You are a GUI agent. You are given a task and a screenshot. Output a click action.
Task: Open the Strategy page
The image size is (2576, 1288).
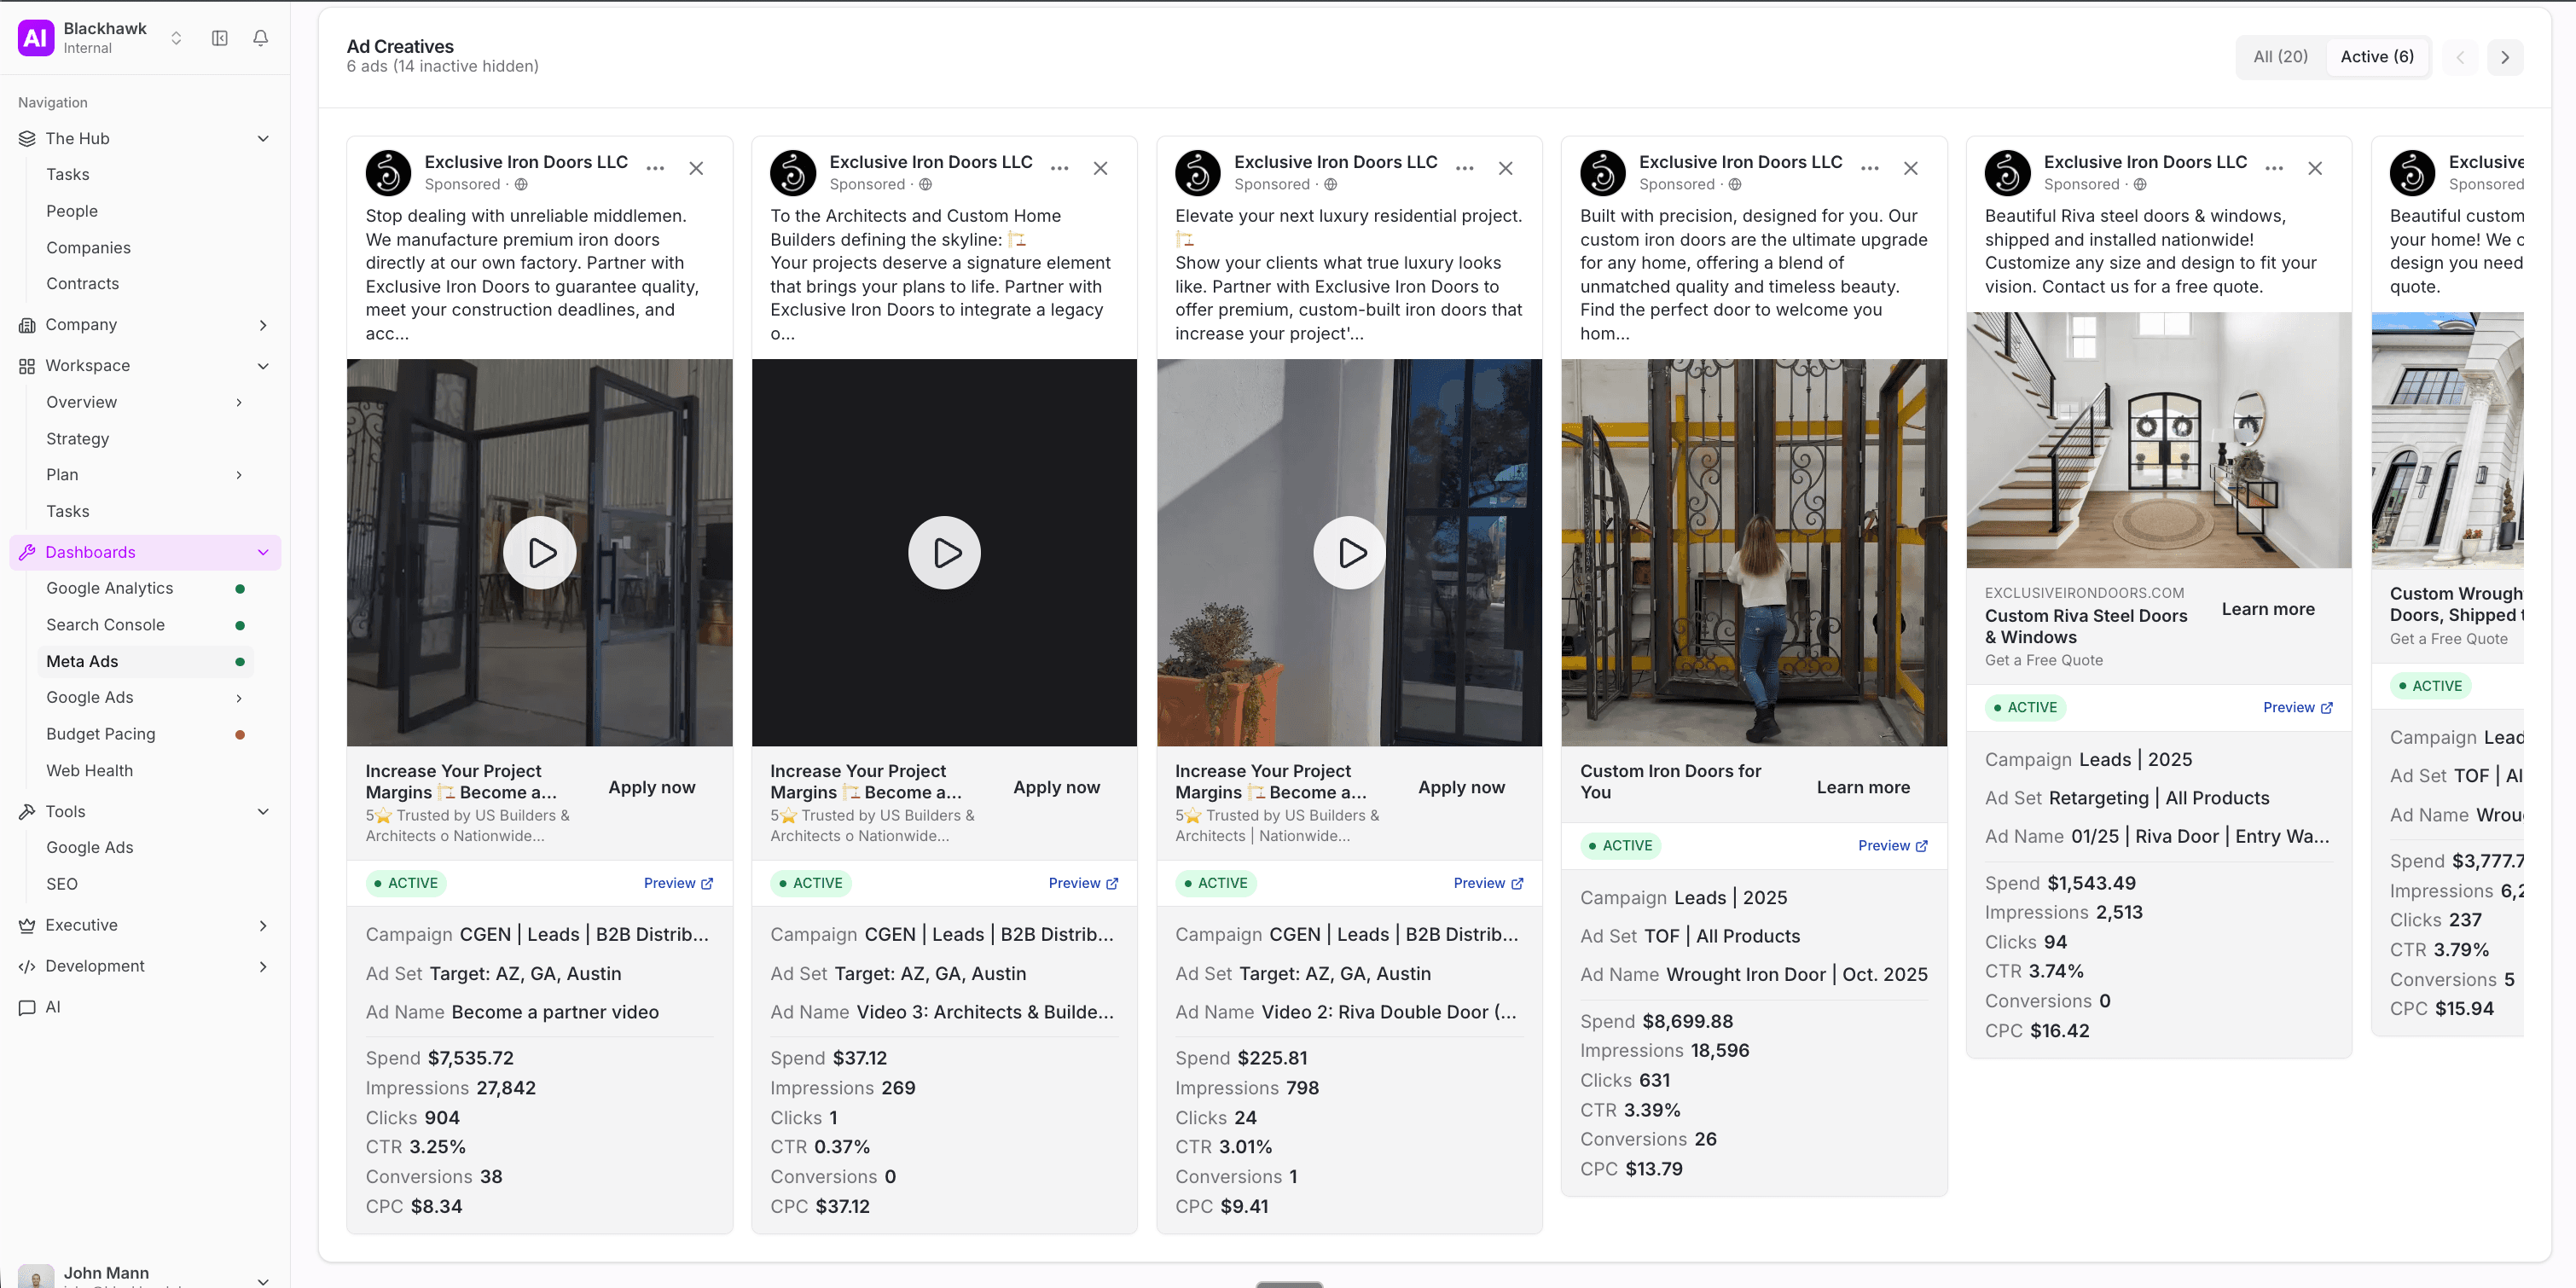coord(78,439)
